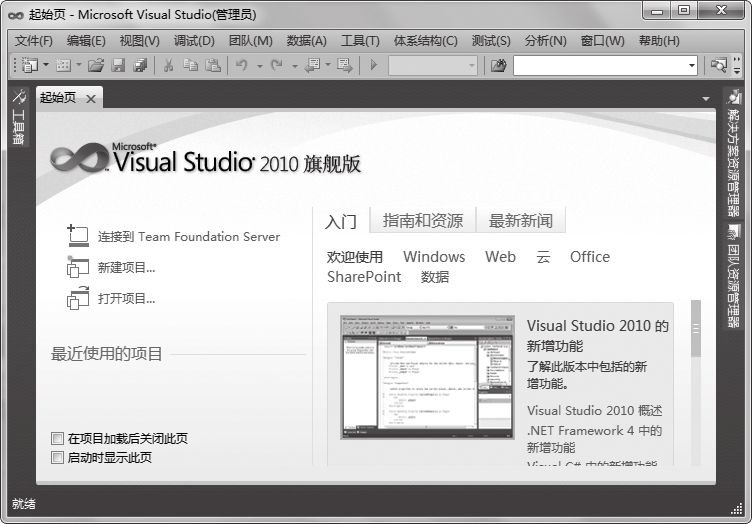The height and width of the screenshot is (524, 752).
Task: Click the Copy toolbar icon
Action: 190,65
